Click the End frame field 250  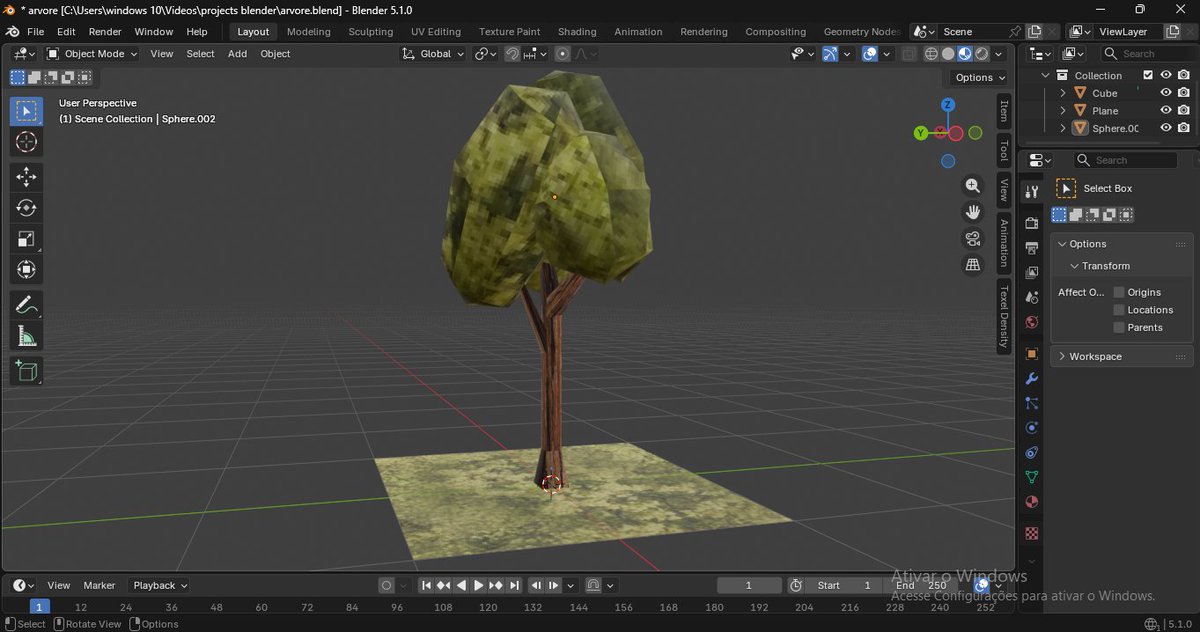pyautogui.click(x=921, y=585)
